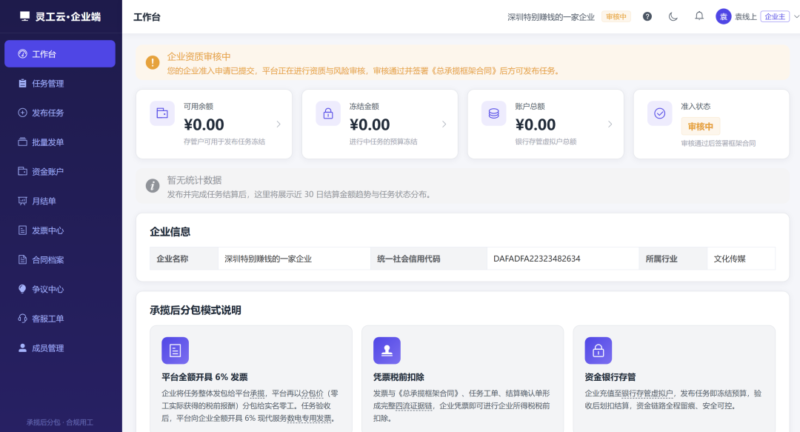The image size is (800, 432).
Task: Open the 工作台 dashboard menu item
Action: (60, 54)
